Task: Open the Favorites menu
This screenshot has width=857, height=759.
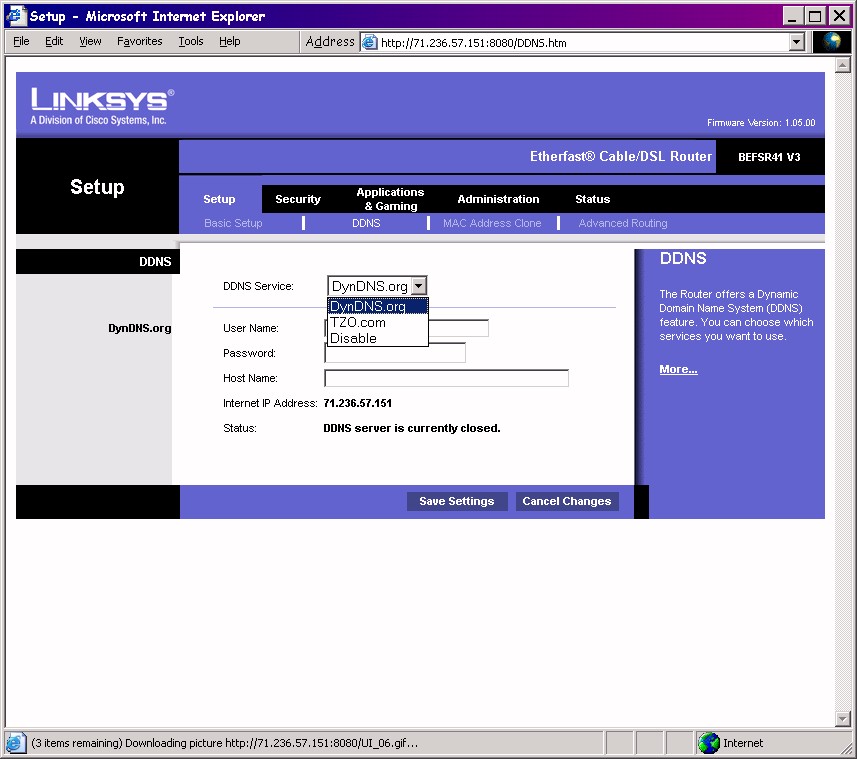Action: point(139,41)
